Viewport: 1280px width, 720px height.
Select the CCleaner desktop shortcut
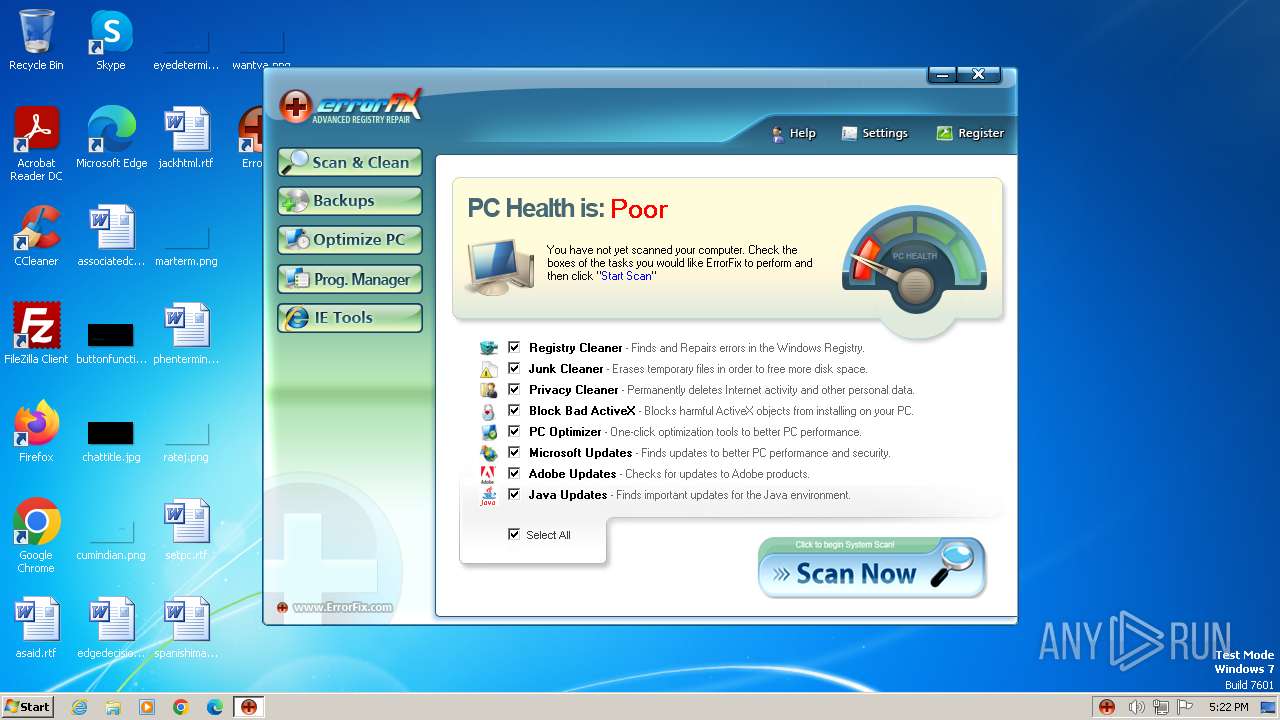coord(36,236)
